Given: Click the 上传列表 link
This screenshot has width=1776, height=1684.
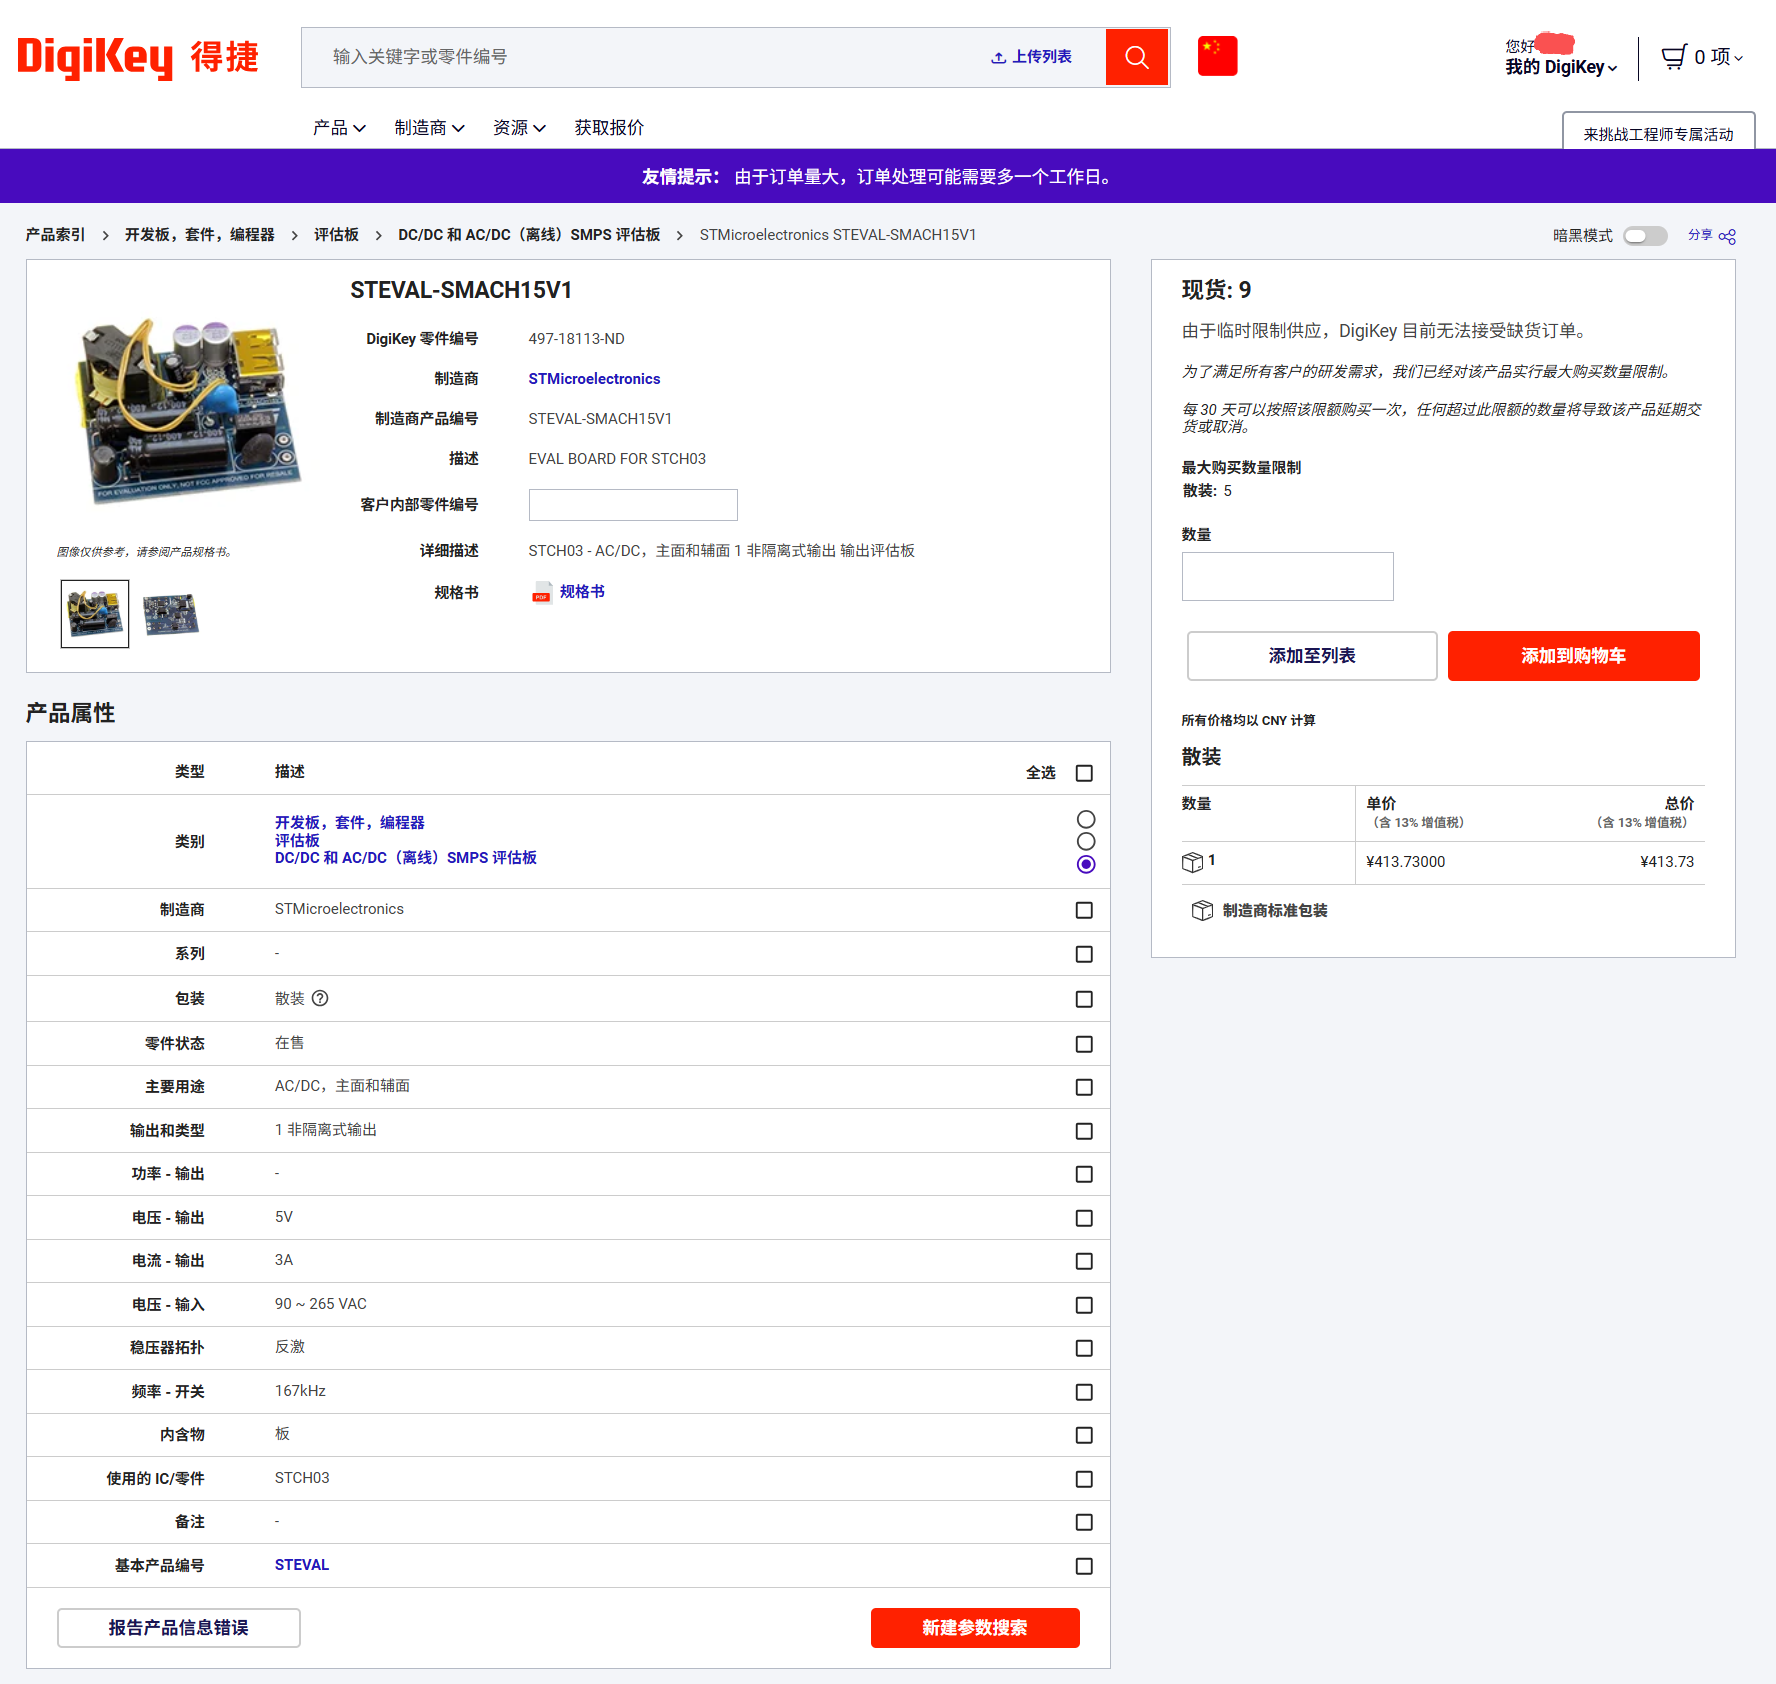Looking at the screenshot, I should [1042, 57].
